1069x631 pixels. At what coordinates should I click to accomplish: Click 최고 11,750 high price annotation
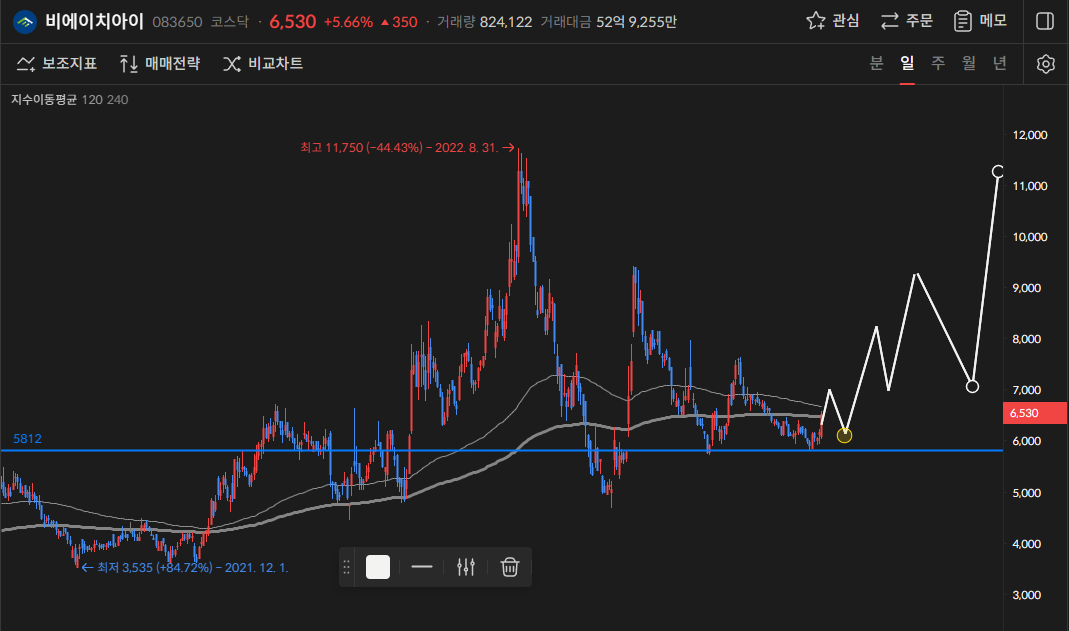point(407,147)
